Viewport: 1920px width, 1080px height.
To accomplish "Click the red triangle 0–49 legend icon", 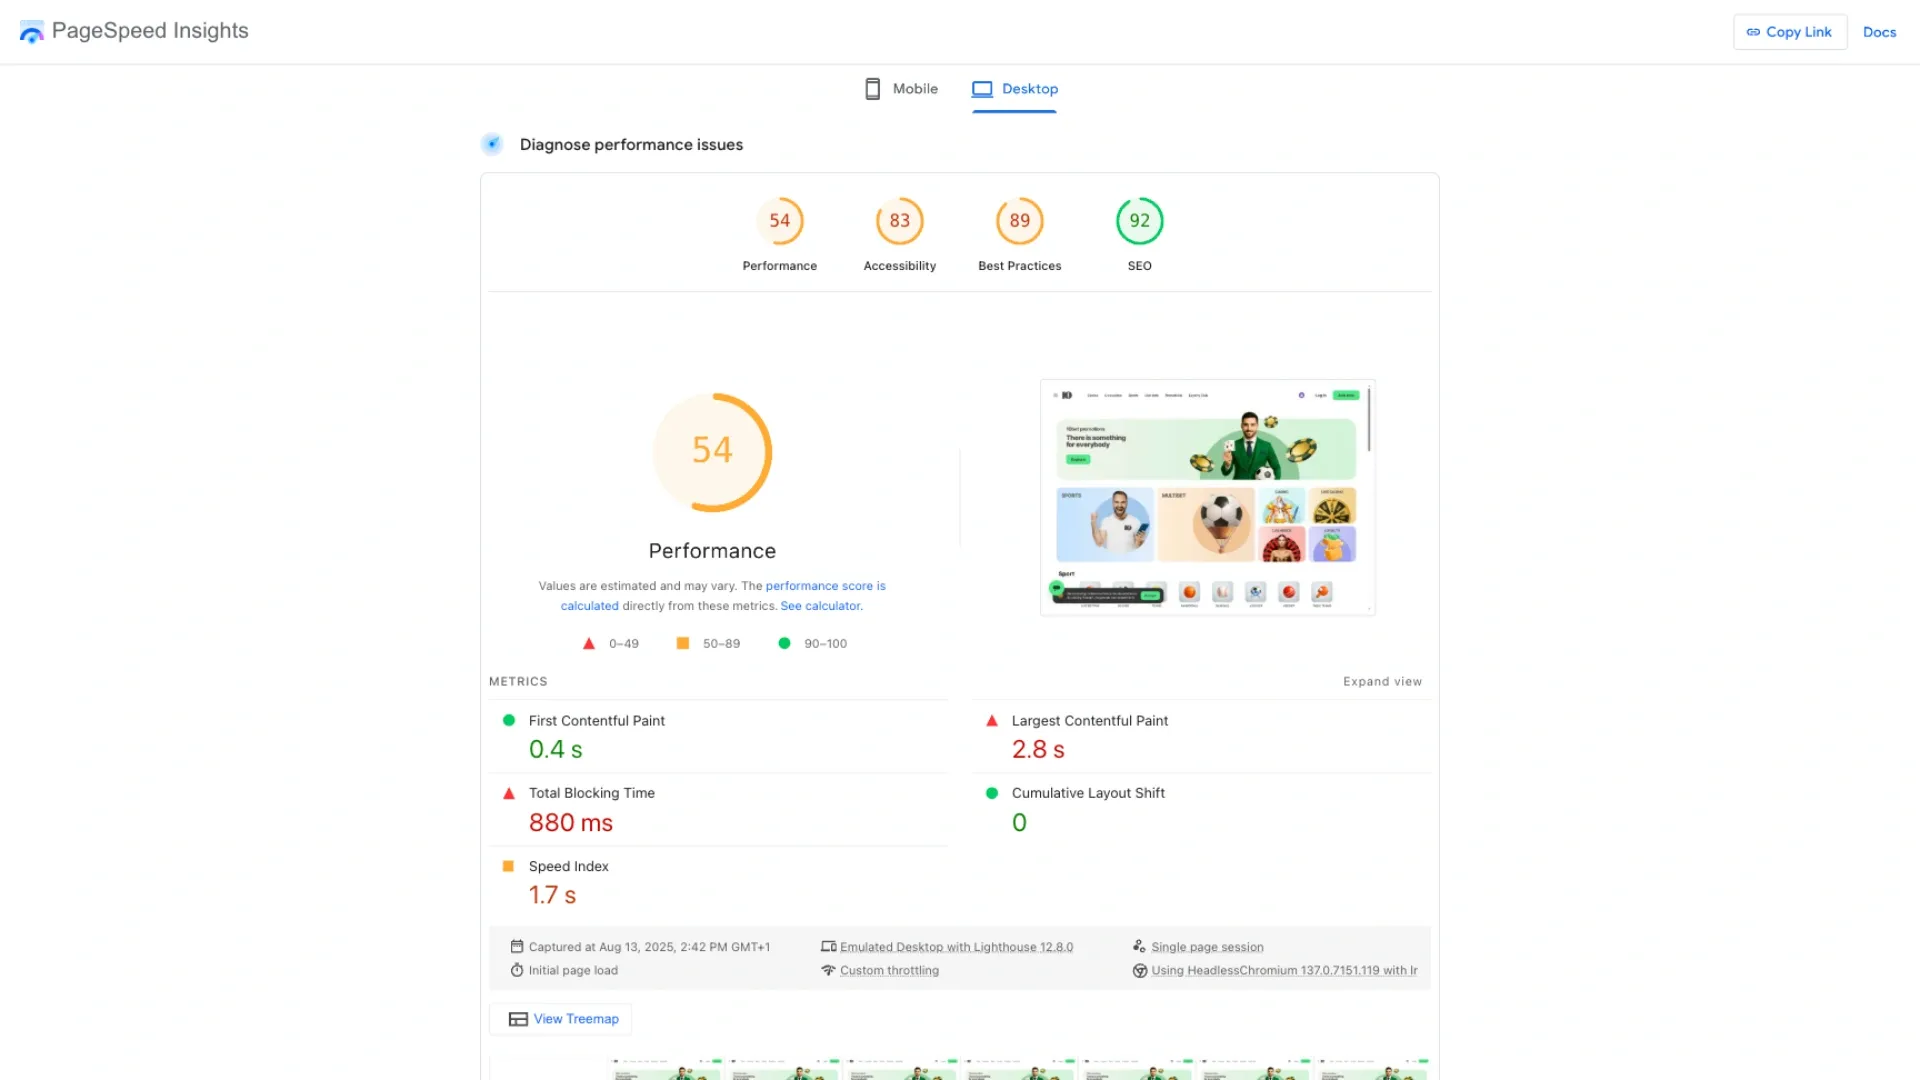I will 589,643.
